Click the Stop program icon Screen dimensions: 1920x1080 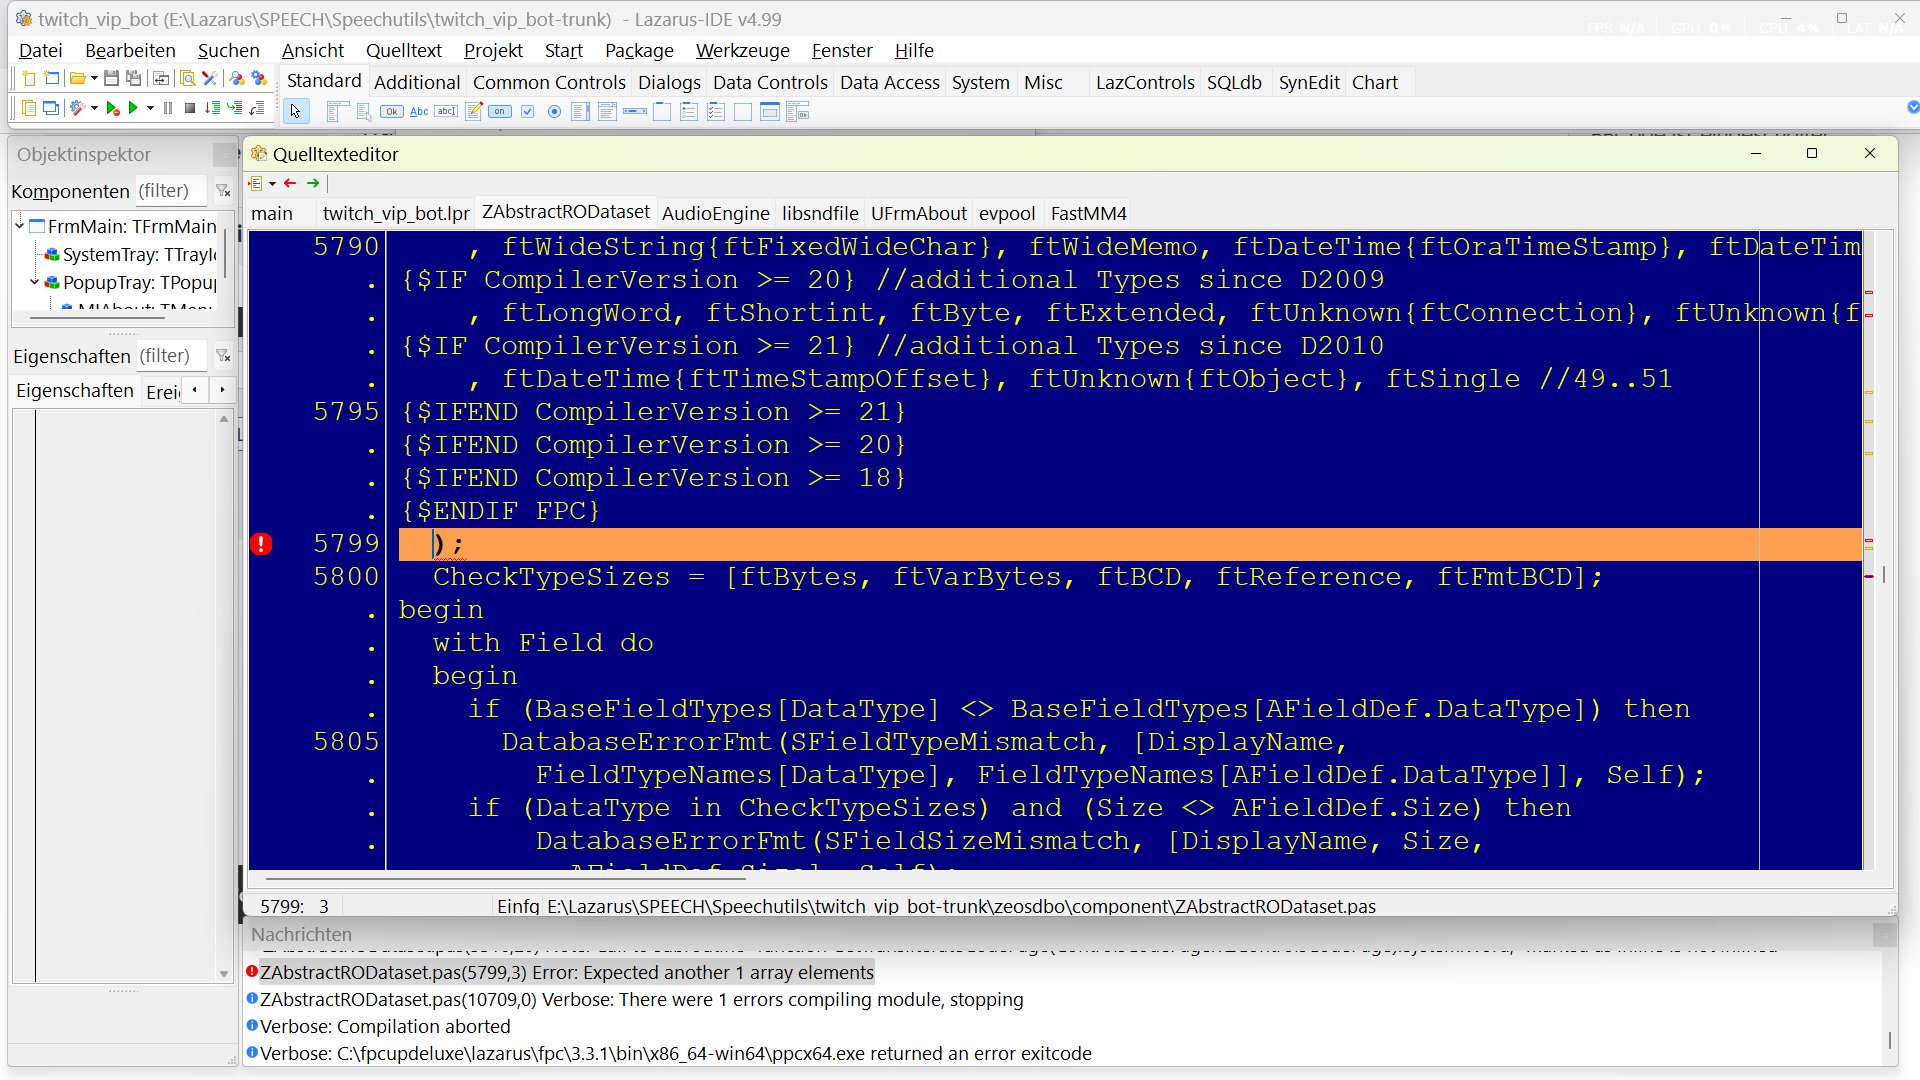point(190,108)
